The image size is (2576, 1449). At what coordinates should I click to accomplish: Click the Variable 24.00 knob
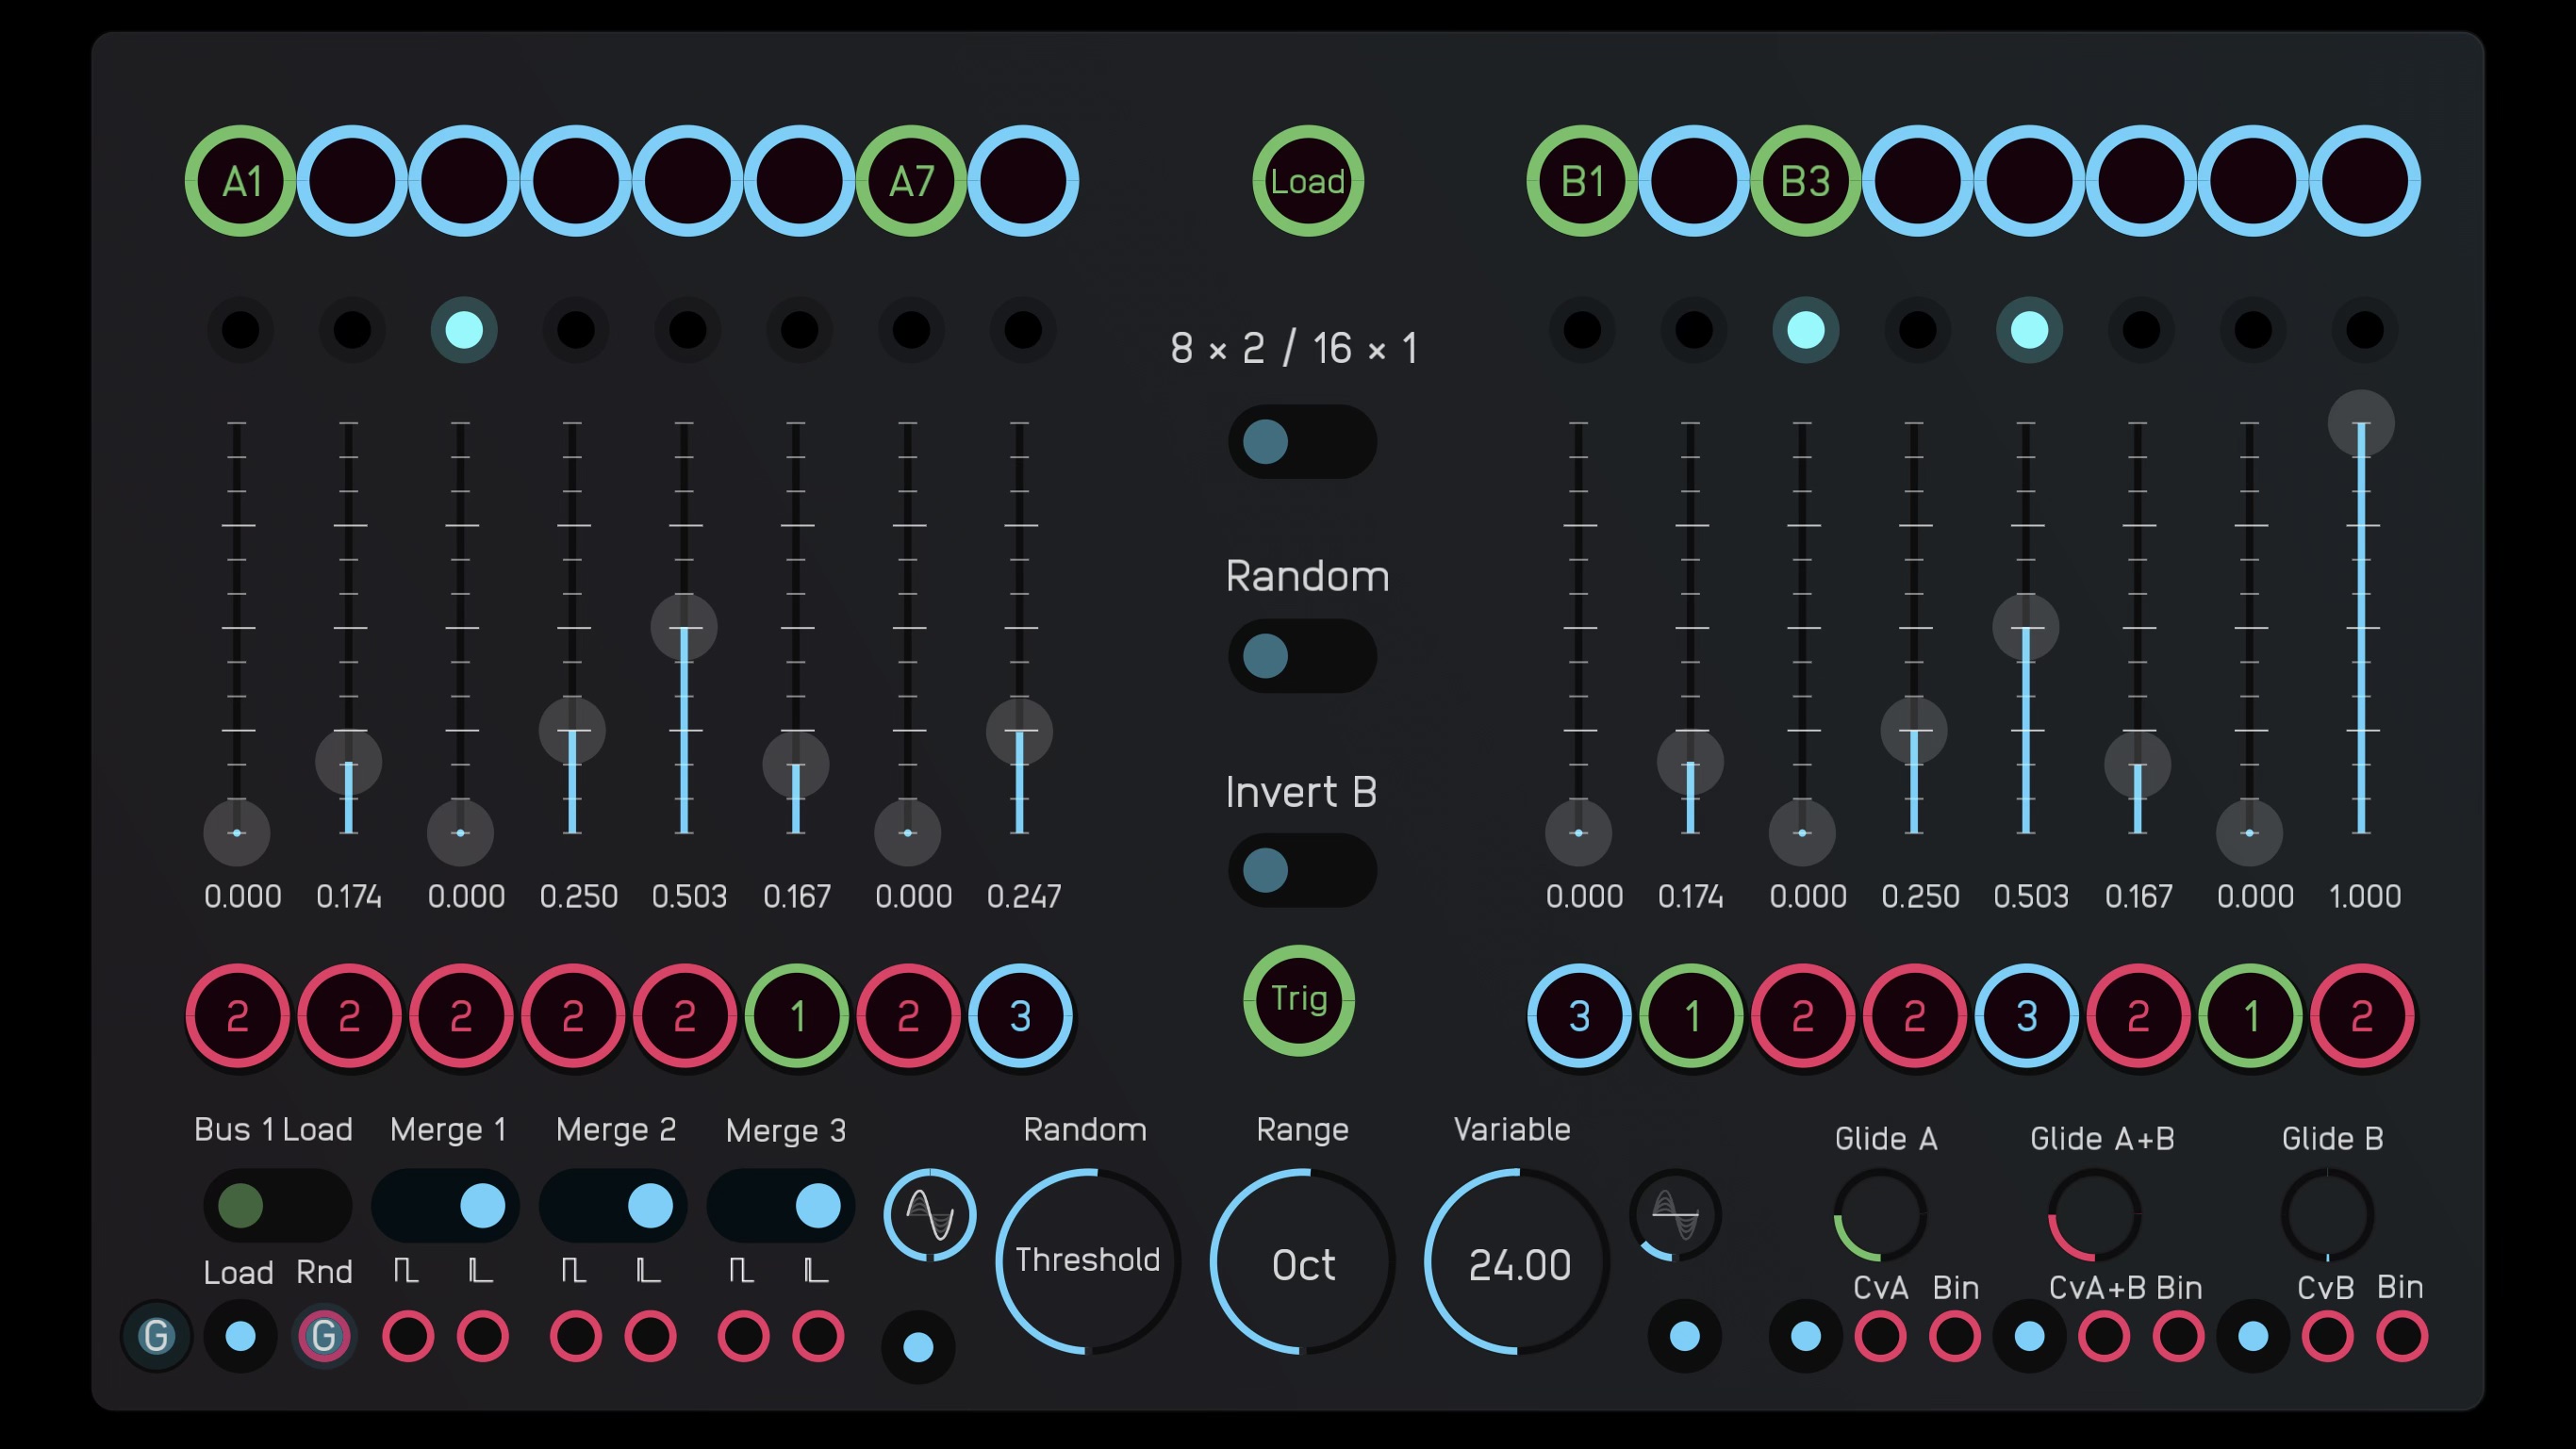pyautogui.click(x=1518, y=1261)
